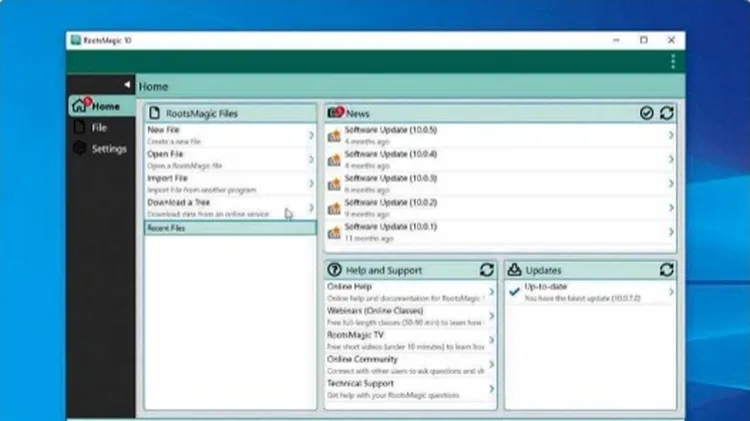Select Home in the sidebar
This screenshot has height=421, width=750.
(101, 106)
